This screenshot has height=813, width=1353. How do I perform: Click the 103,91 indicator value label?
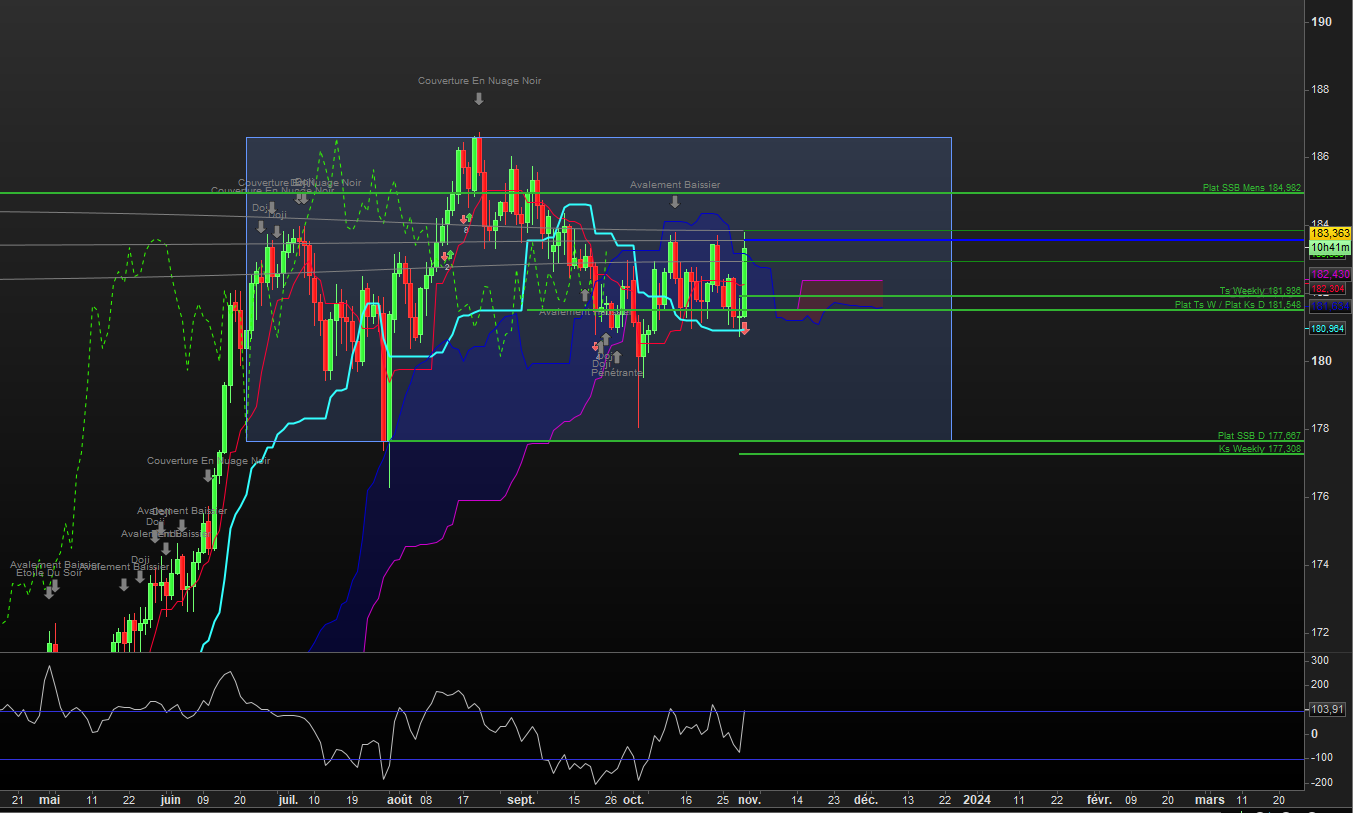1327,709
